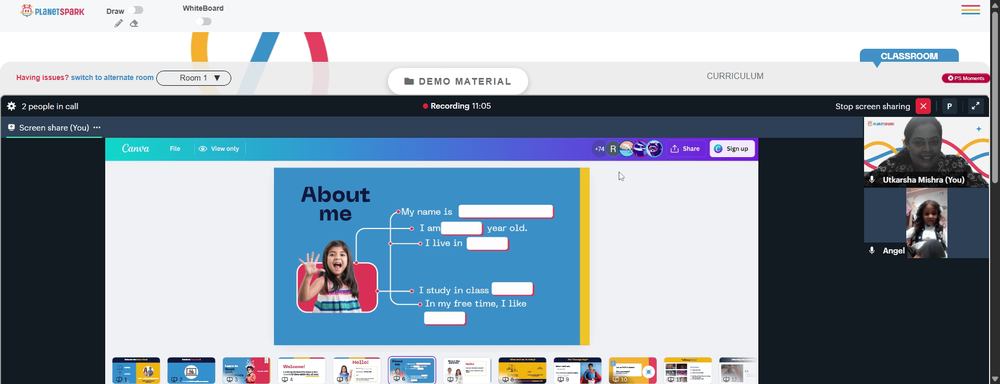Click switch to alternate room link
The height and width of the screenshot is (384, 1000).
tap(112, 78)
